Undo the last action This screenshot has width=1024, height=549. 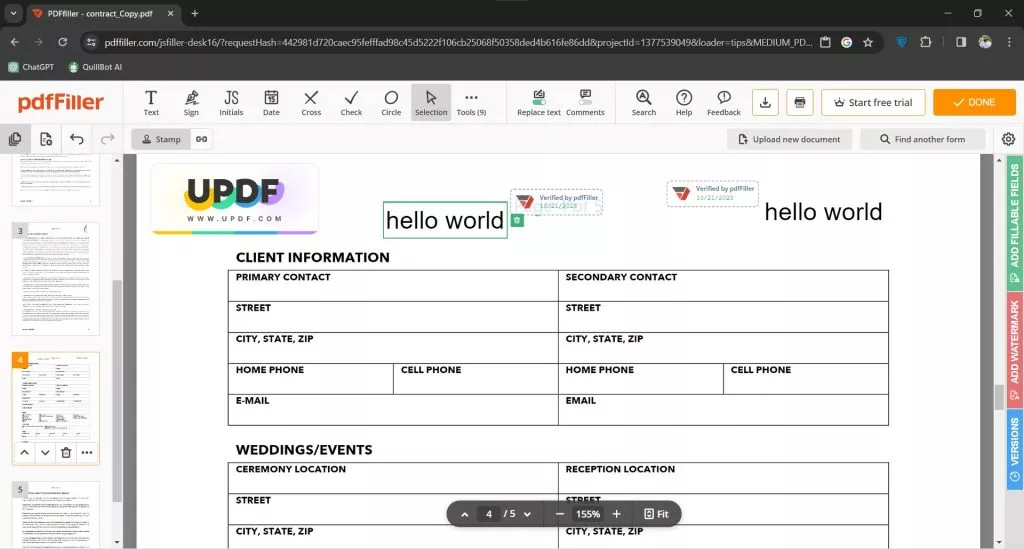pyautogui.click(x=76, y=139)
